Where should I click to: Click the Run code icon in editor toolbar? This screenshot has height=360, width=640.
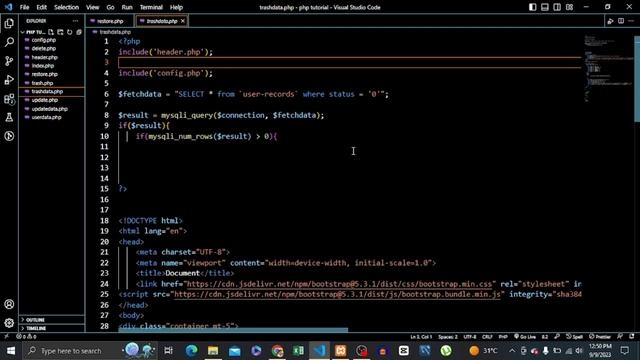point(610,21)
